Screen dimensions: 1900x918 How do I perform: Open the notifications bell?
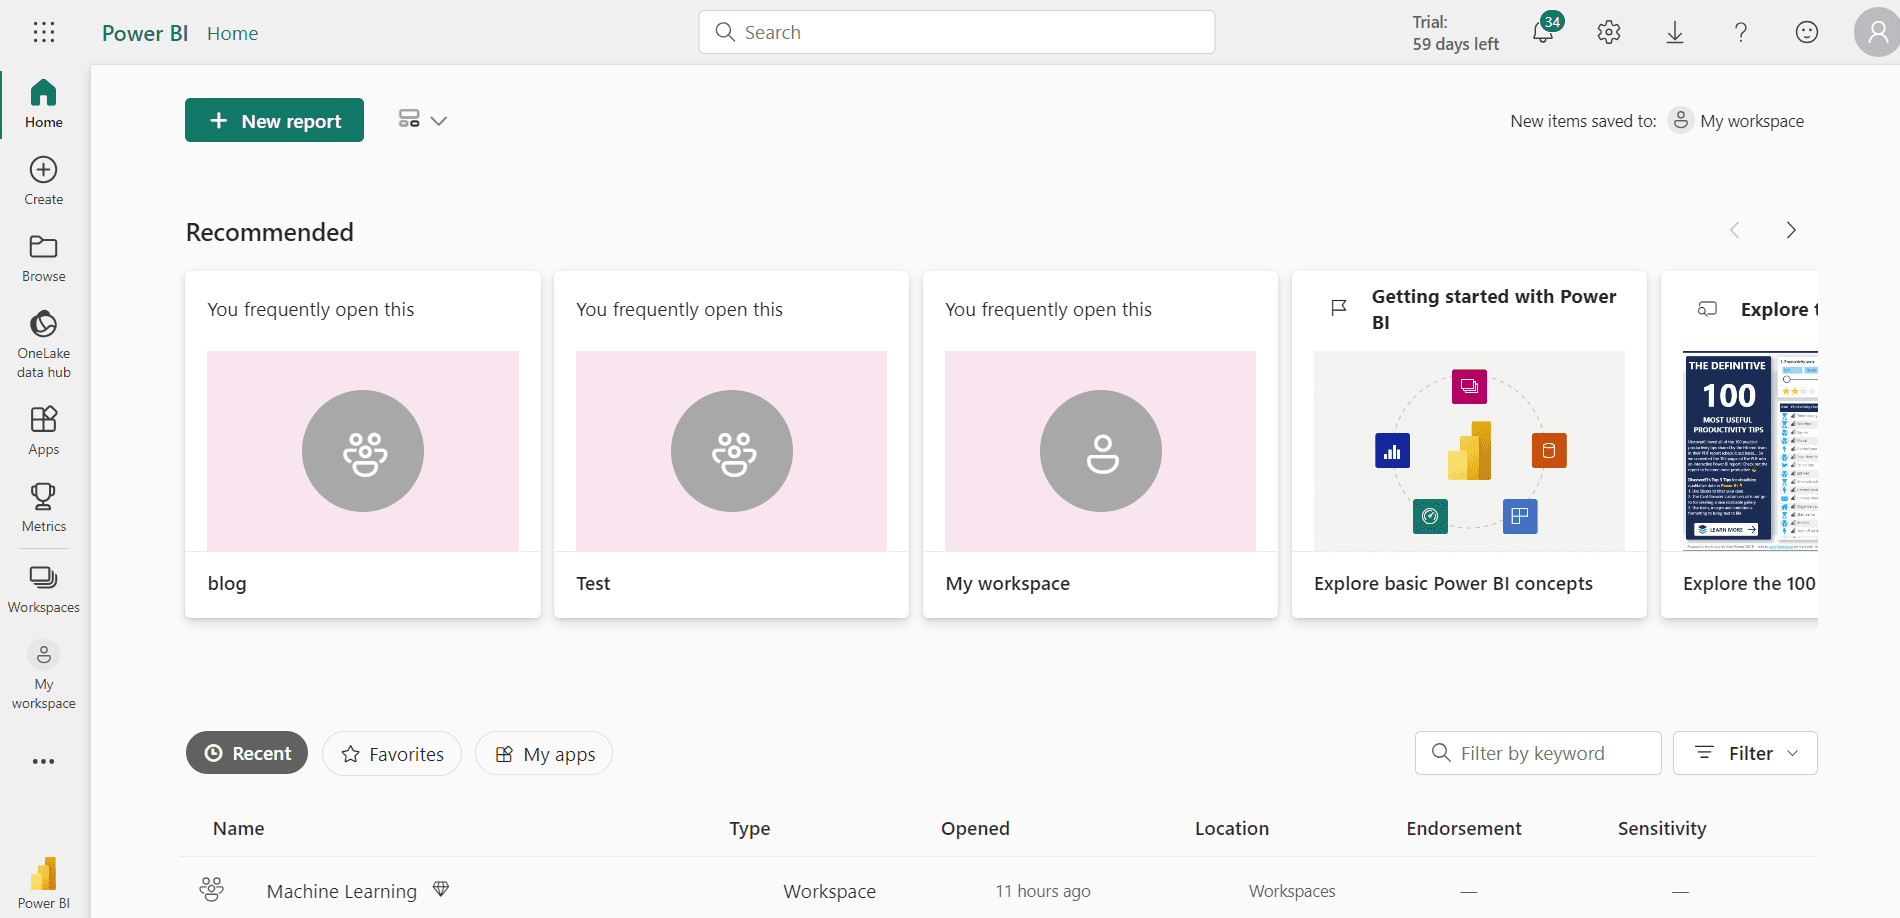click(1543, 32)
